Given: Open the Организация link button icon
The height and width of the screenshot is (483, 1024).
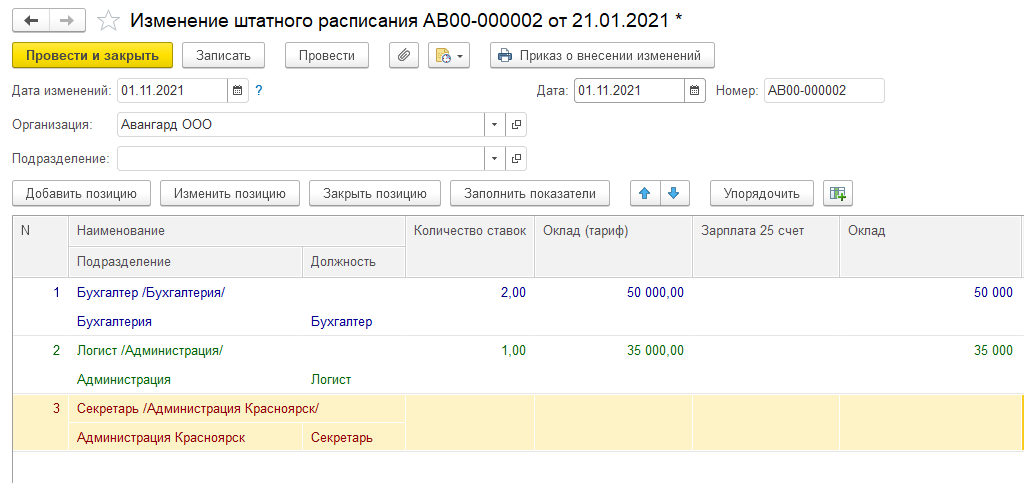Looking at the screenshot, I should tap(516, 125).
